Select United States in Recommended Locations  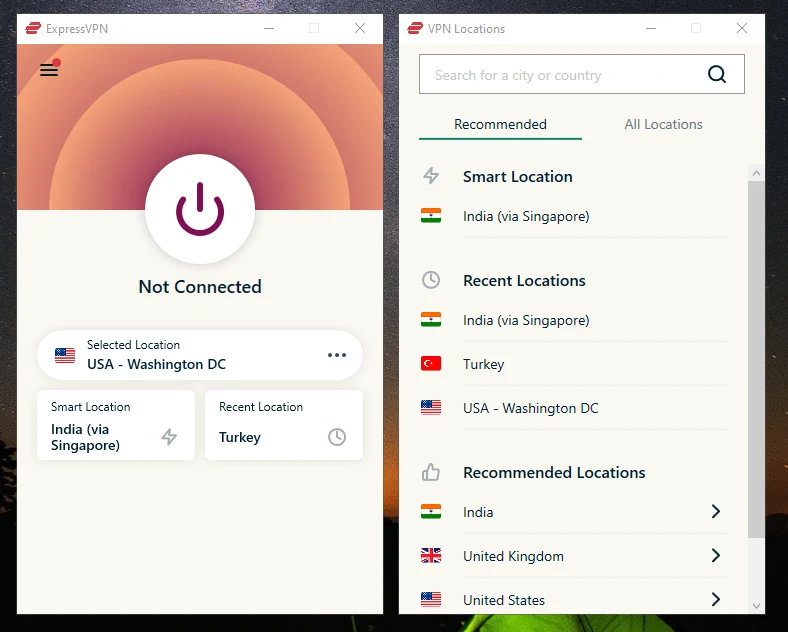point(574,599)
